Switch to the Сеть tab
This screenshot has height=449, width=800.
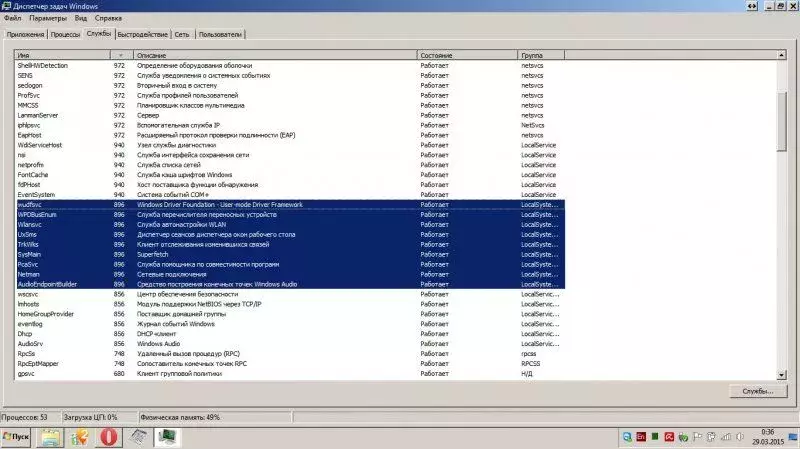point(182,35)
